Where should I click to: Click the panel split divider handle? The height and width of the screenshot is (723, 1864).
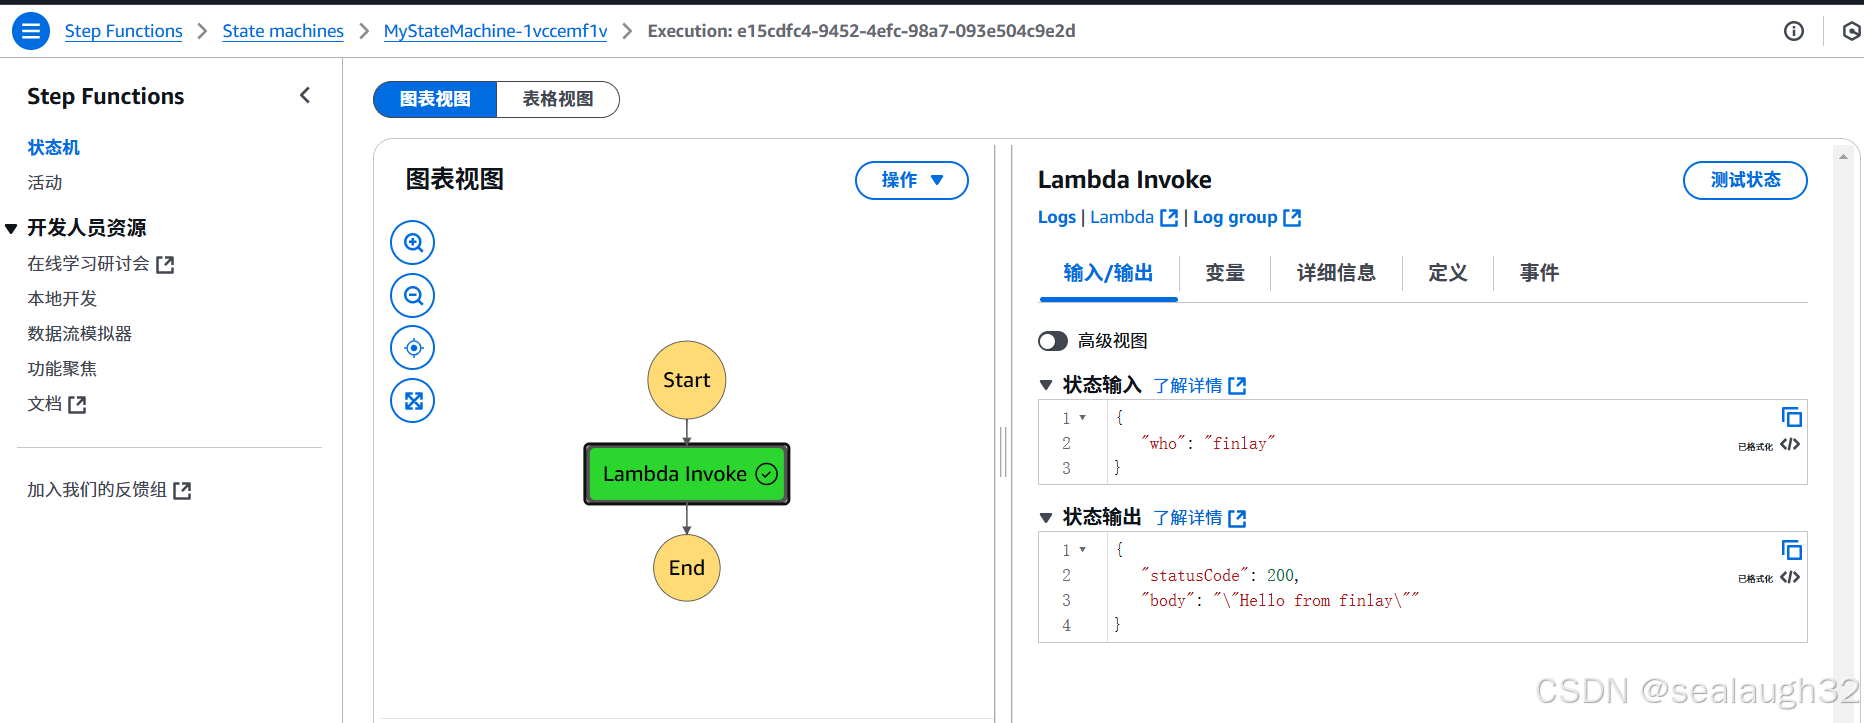coord(1003,452)
